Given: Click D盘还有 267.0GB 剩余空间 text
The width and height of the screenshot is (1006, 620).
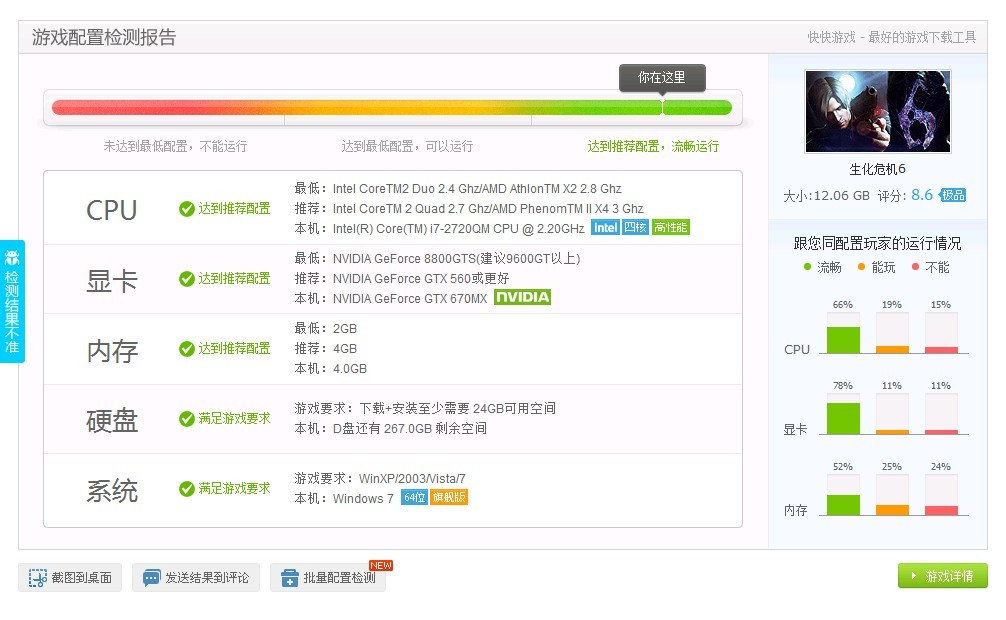Looking at the screenshot, I should [410, 428].
